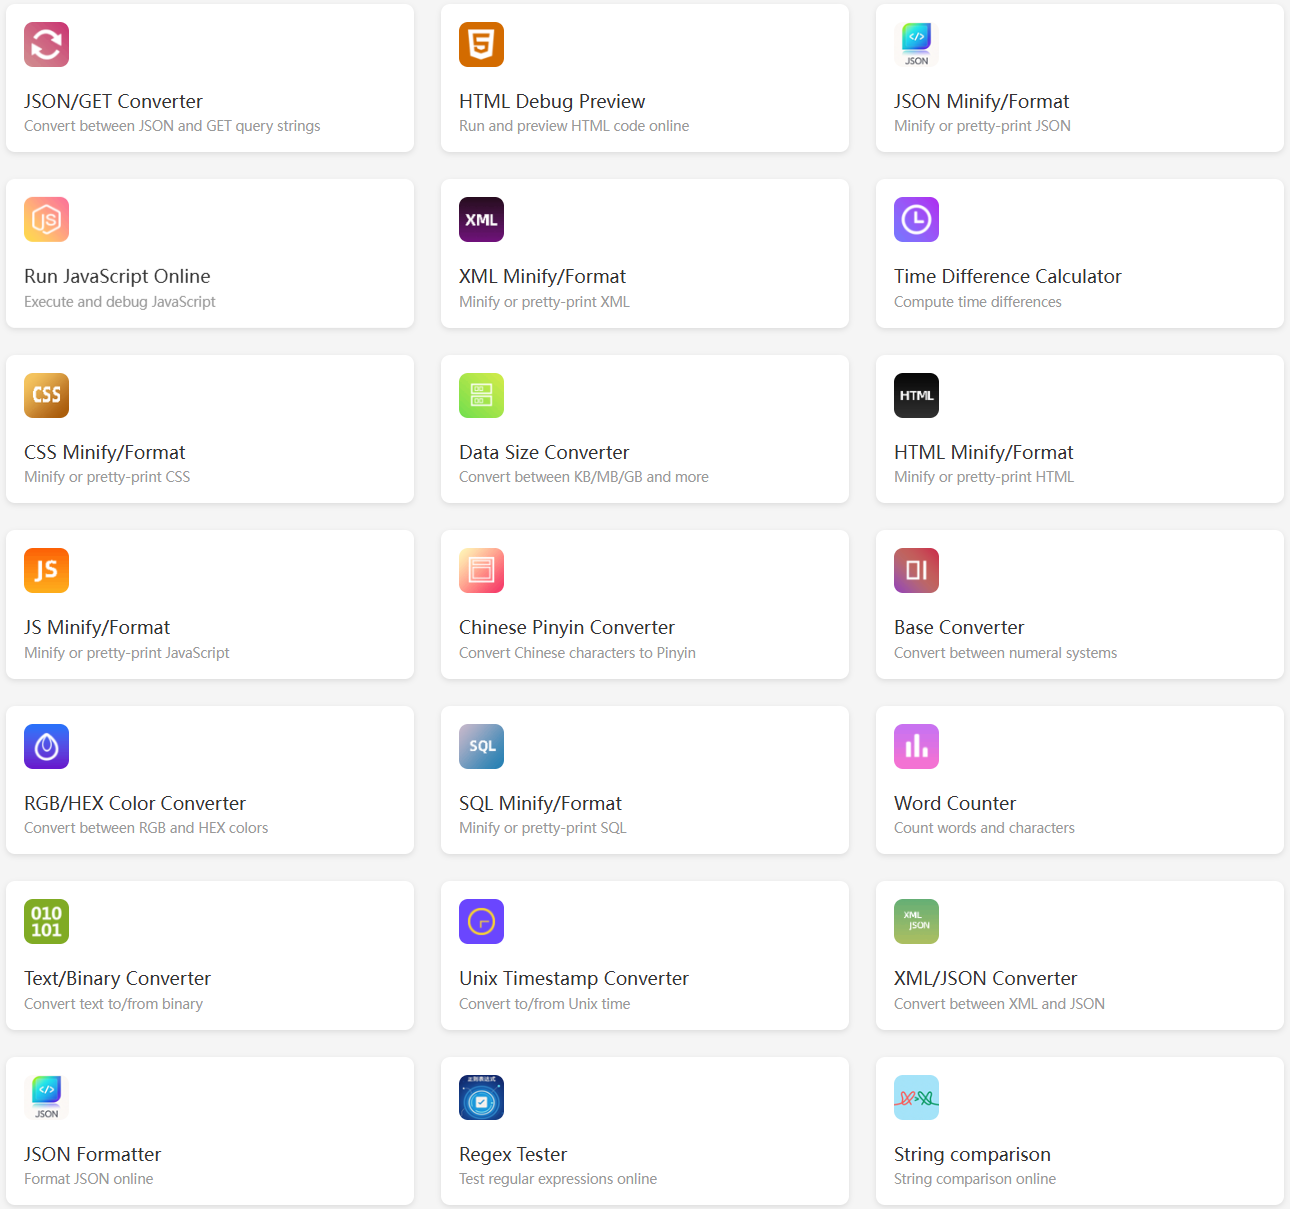Click the SQL icon
This screenshot has width=1290, height=1209.
[481, 746]
